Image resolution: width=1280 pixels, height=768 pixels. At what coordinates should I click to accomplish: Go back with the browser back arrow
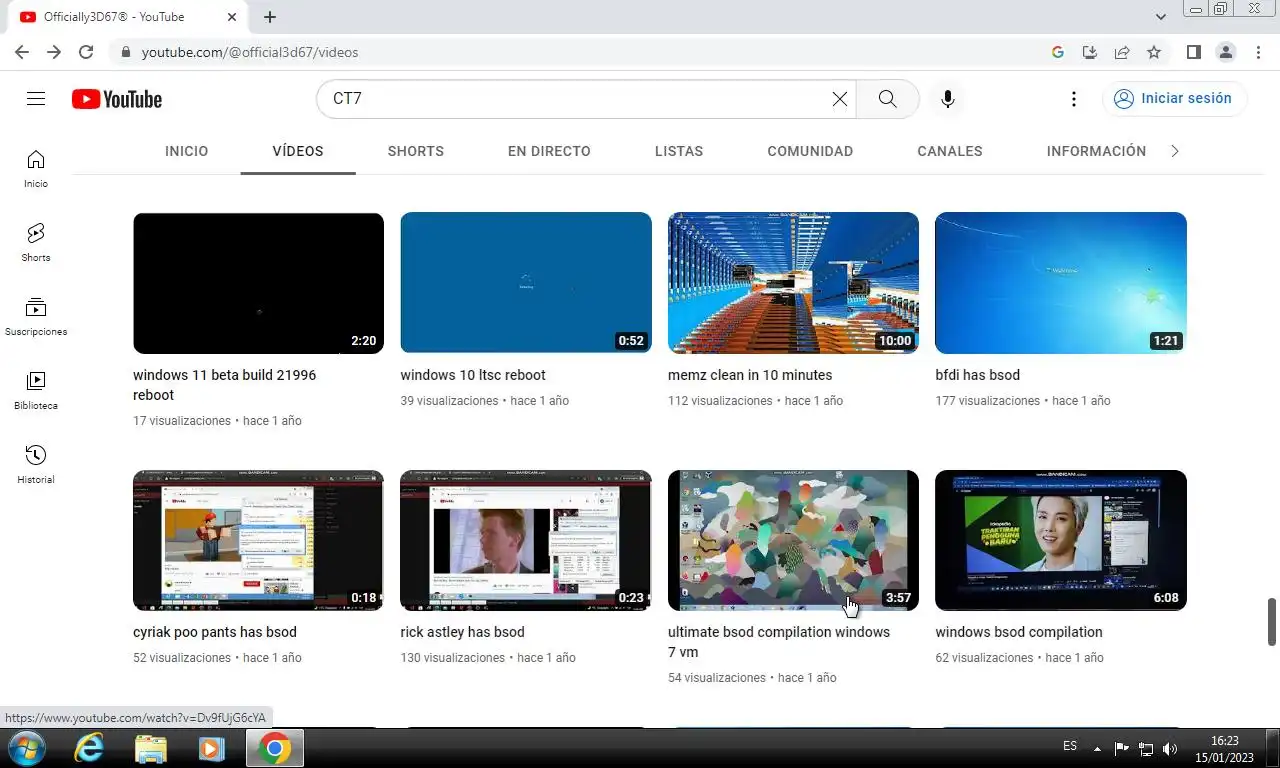coord(22,52)
